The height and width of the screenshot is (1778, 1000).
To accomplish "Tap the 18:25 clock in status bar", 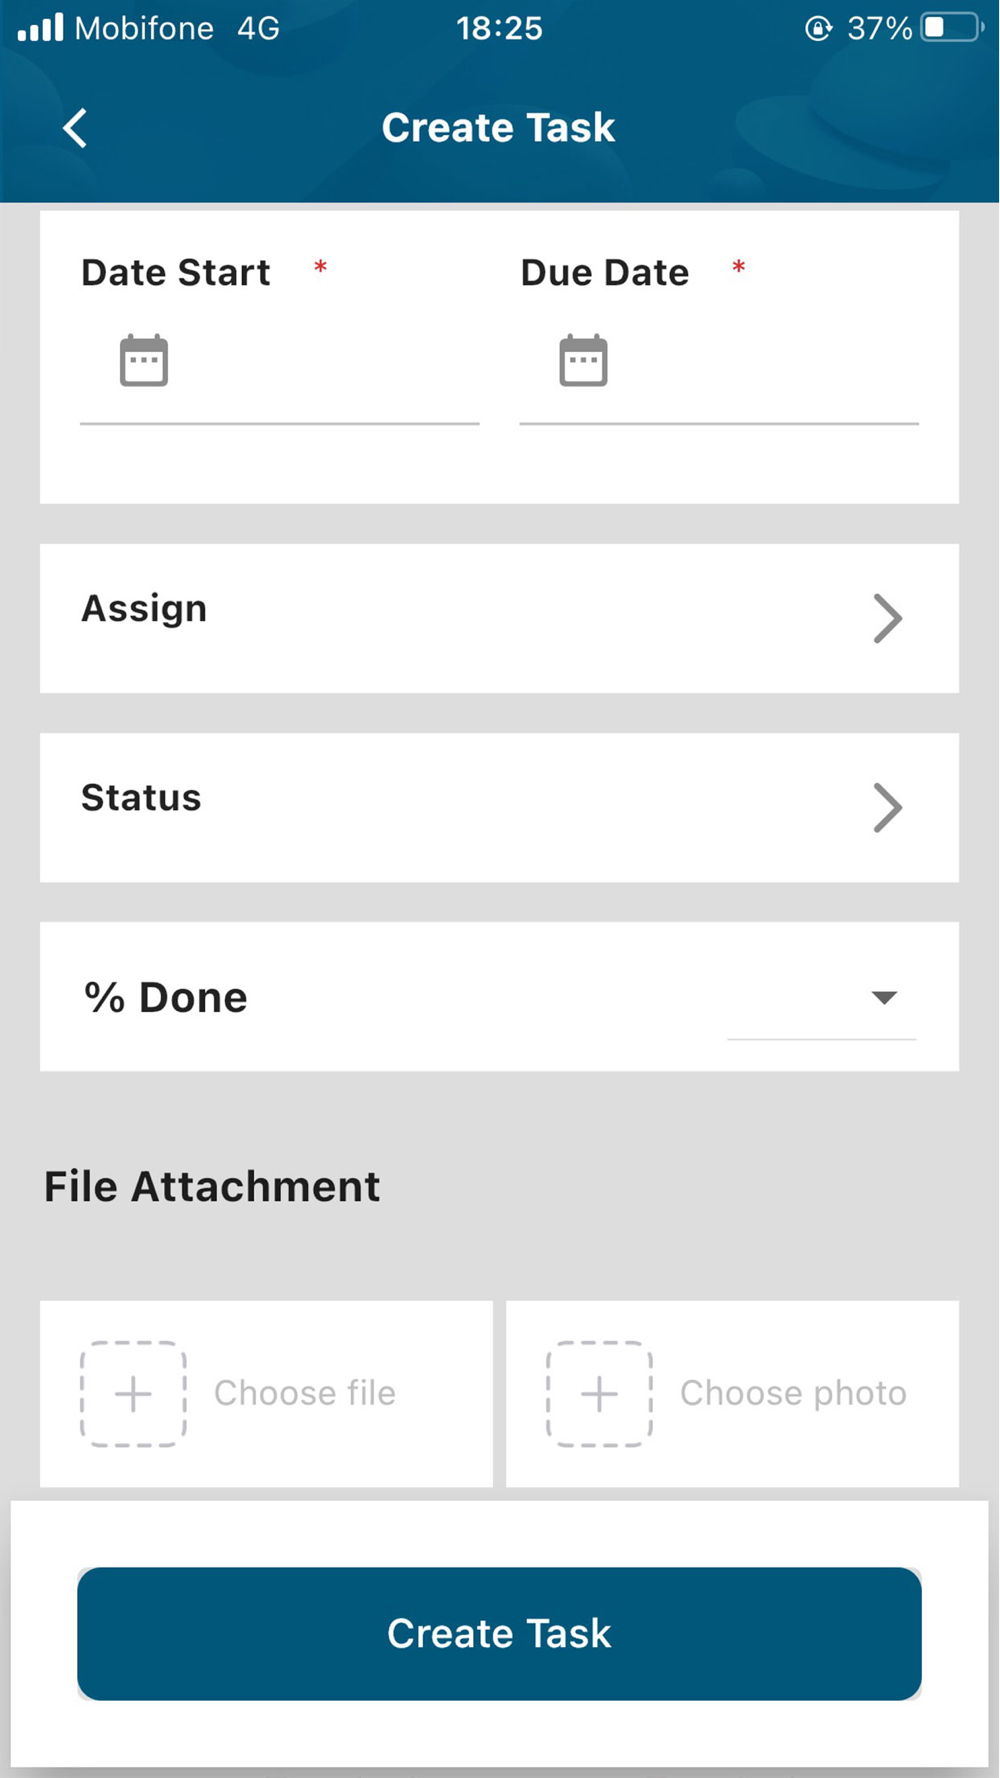I will [499, 28].
